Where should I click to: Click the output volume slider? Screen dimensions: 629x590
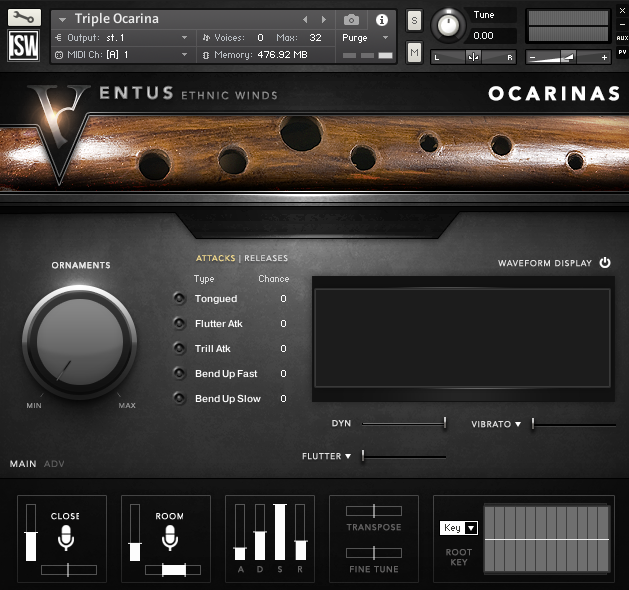[x=568, y=57]
